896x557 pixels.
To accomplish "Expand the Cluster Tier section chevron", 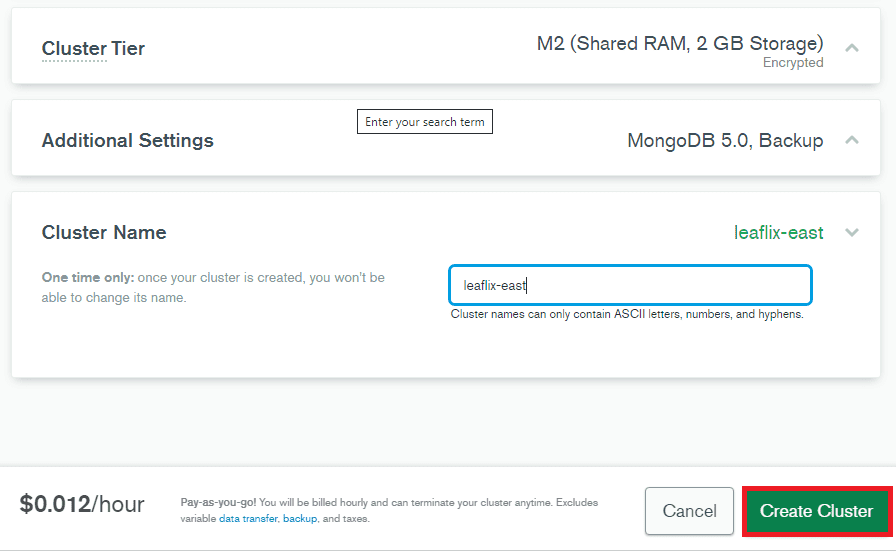I will 851,48.
